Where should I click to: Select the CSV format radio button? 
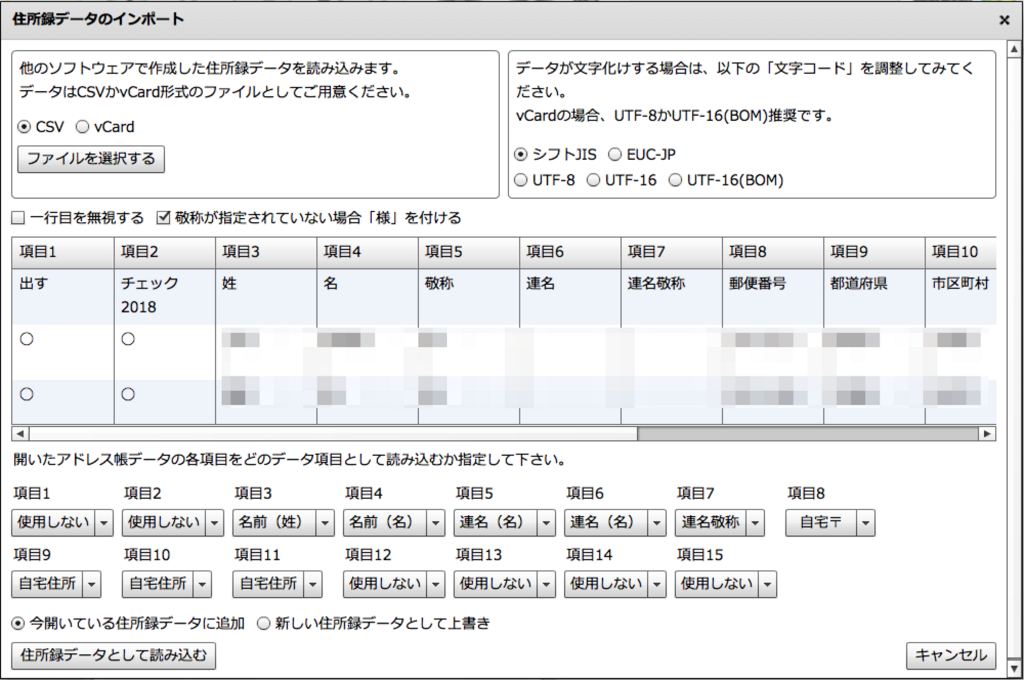(22, 127)
